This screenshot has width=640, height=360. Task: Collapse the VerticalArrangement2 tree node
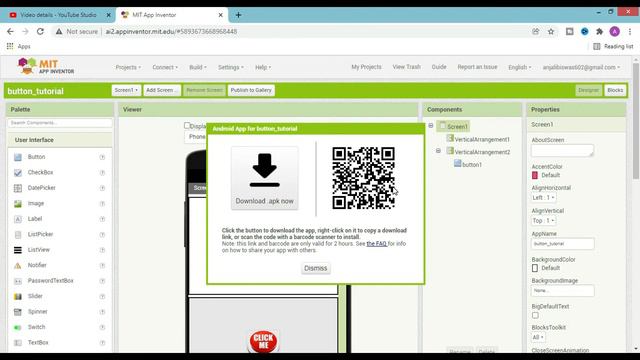438,151
